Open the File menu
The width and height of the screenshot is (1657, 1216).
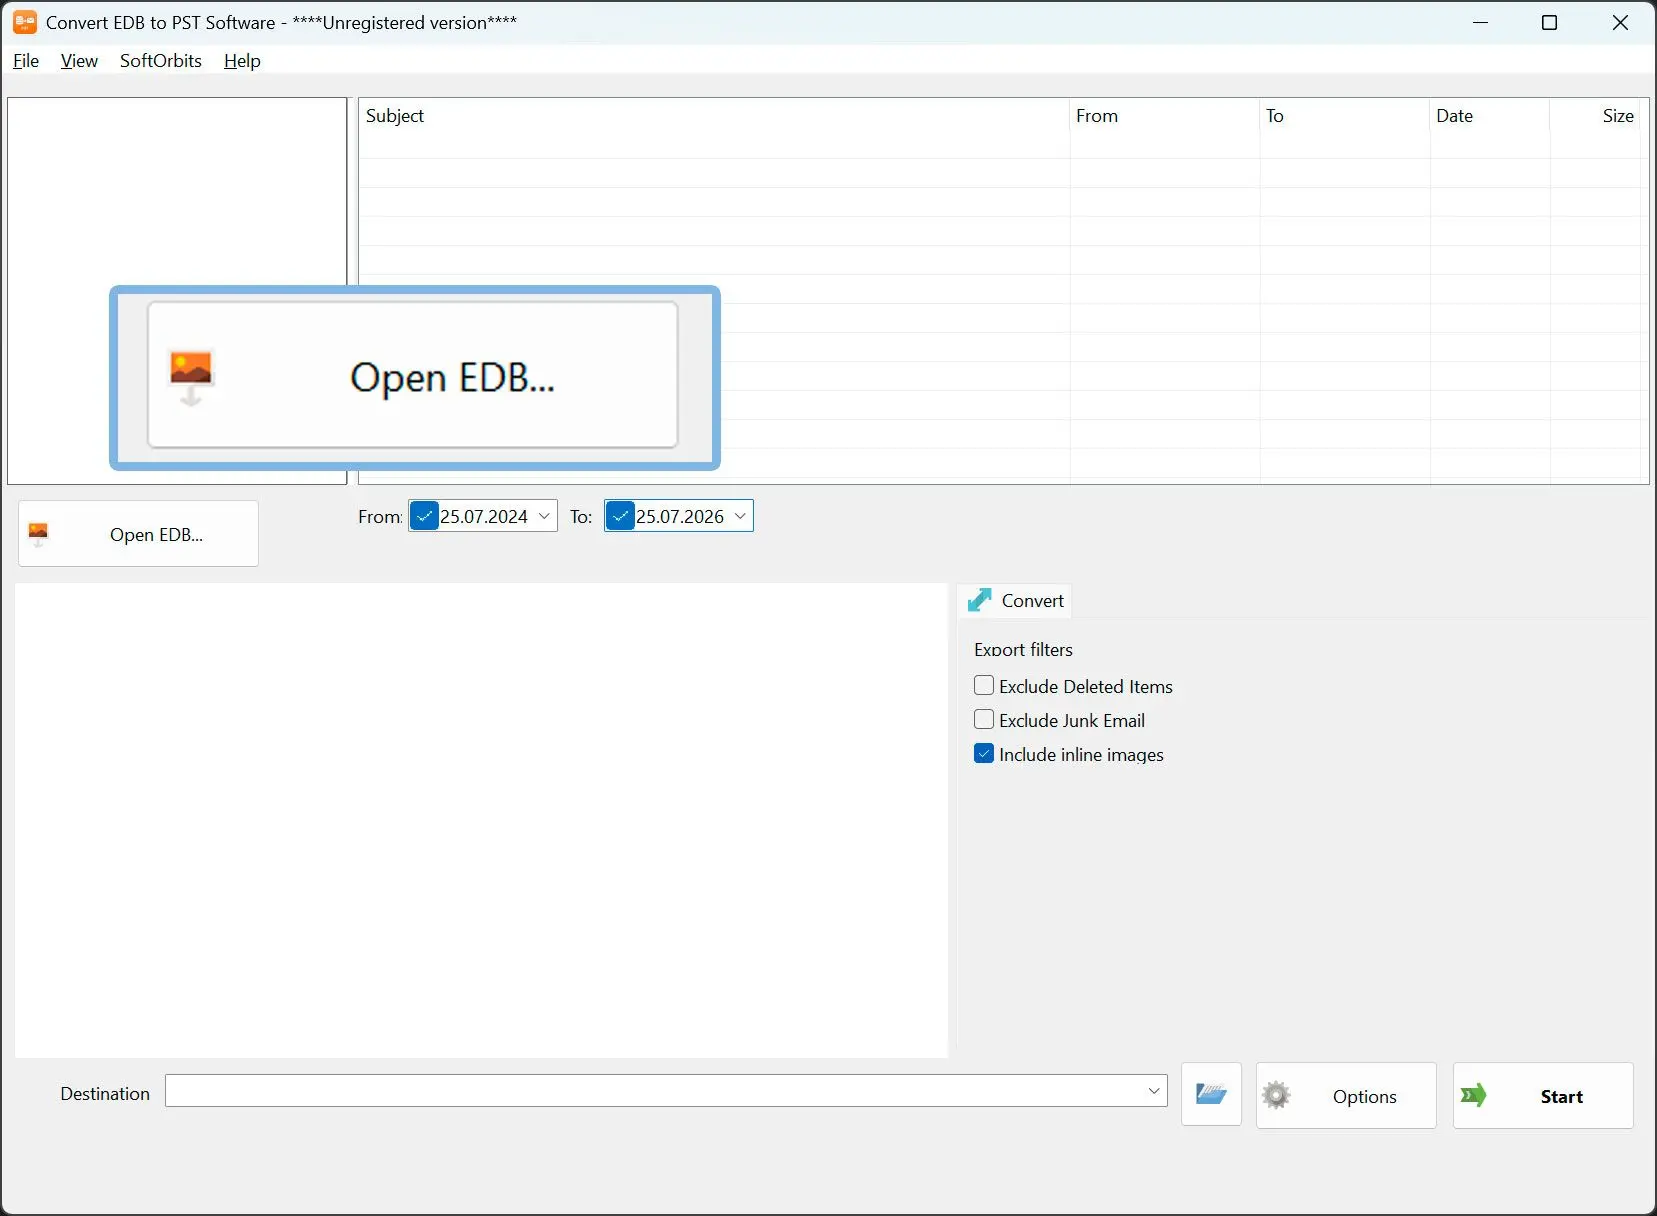pos(26,61)
